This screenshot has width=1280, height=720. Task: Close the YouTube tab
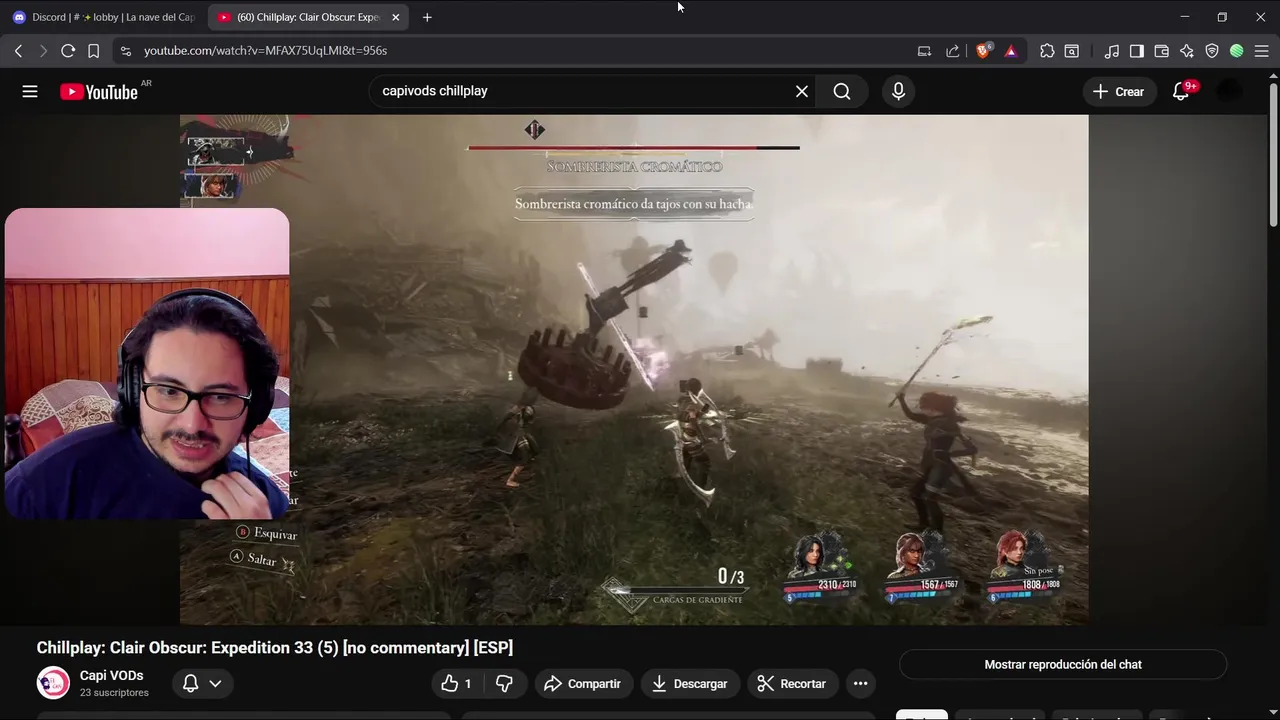pyautogui.click(x=395, y=17)
